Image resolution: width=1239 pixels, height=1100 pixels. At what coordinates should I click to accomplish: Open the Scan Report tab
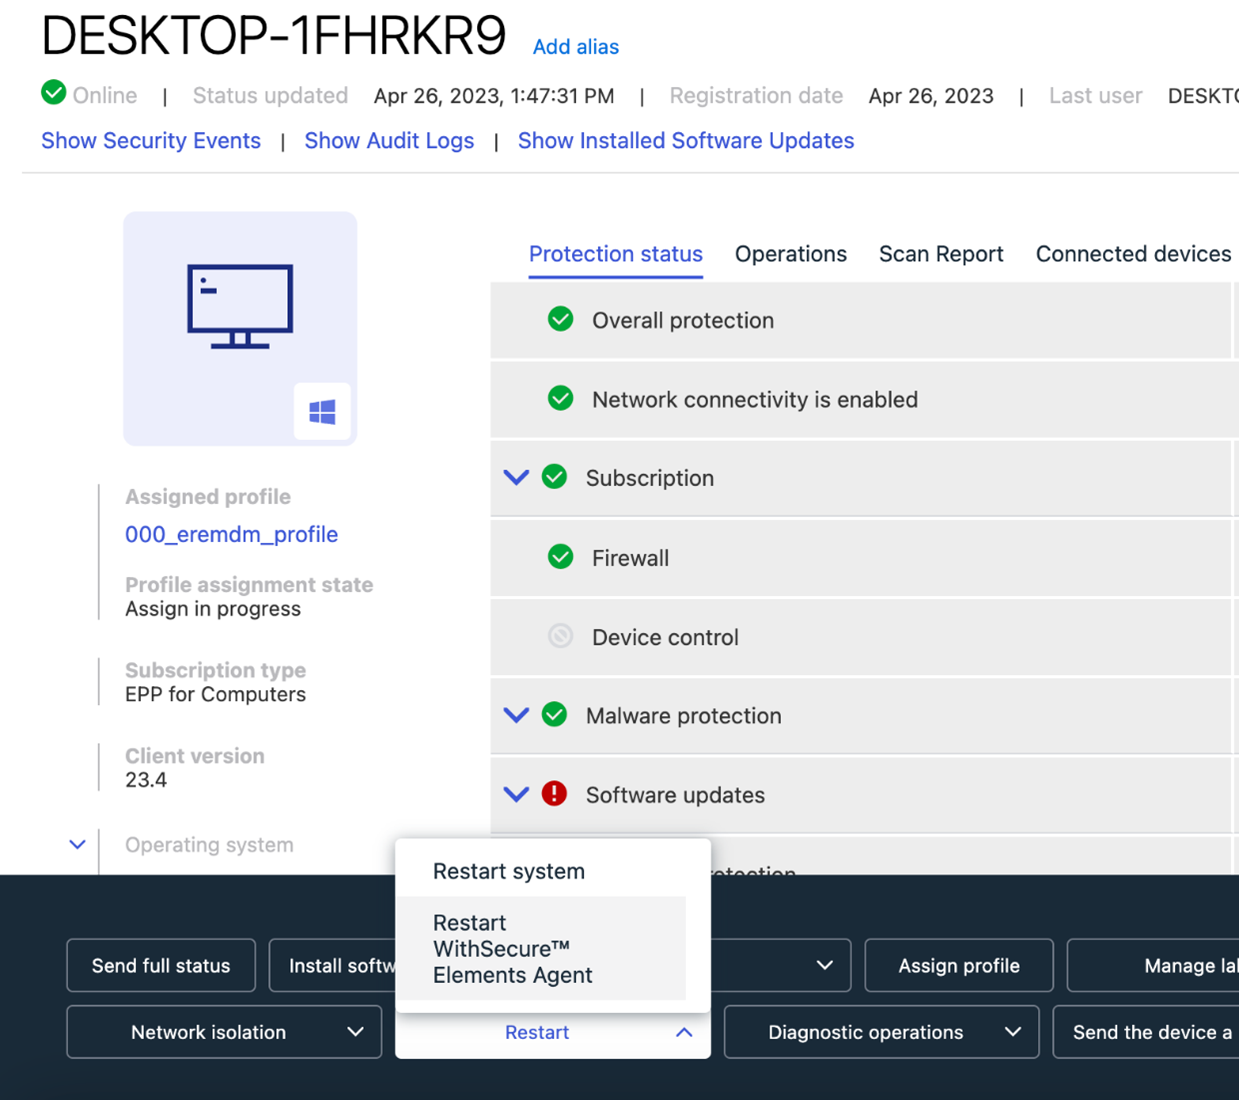[941, 254]
